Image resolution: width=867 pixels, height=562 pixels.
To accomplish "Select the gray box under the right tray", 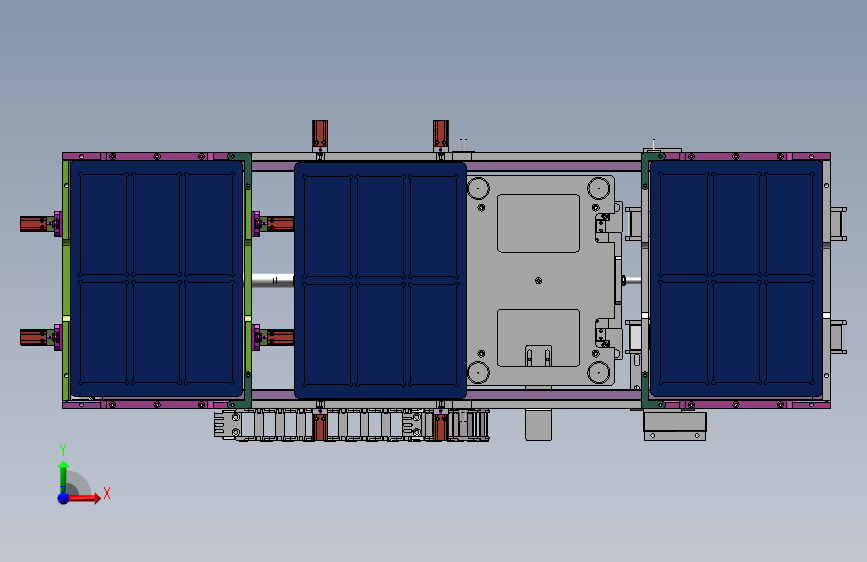I will pyautogui.click(x=675, y=426).
